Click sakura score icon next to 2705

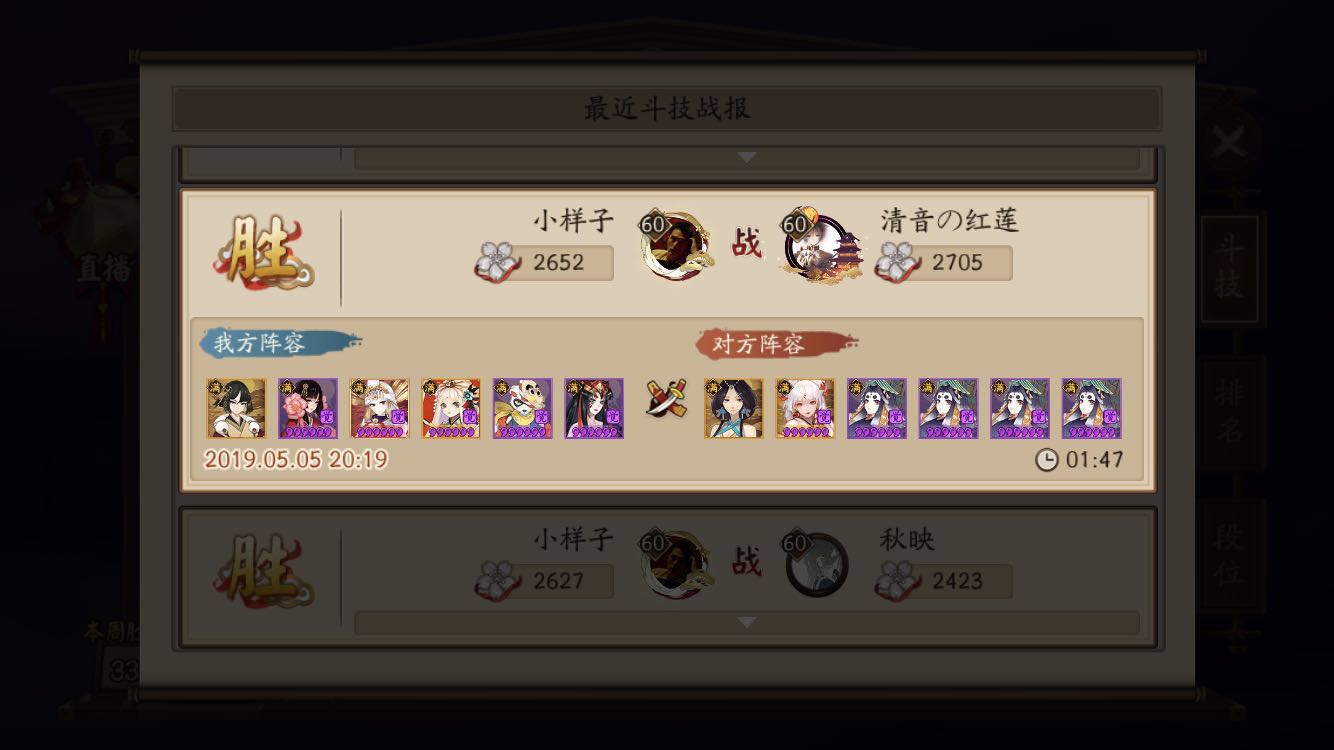pyautogui.click(x=897, y=262)
